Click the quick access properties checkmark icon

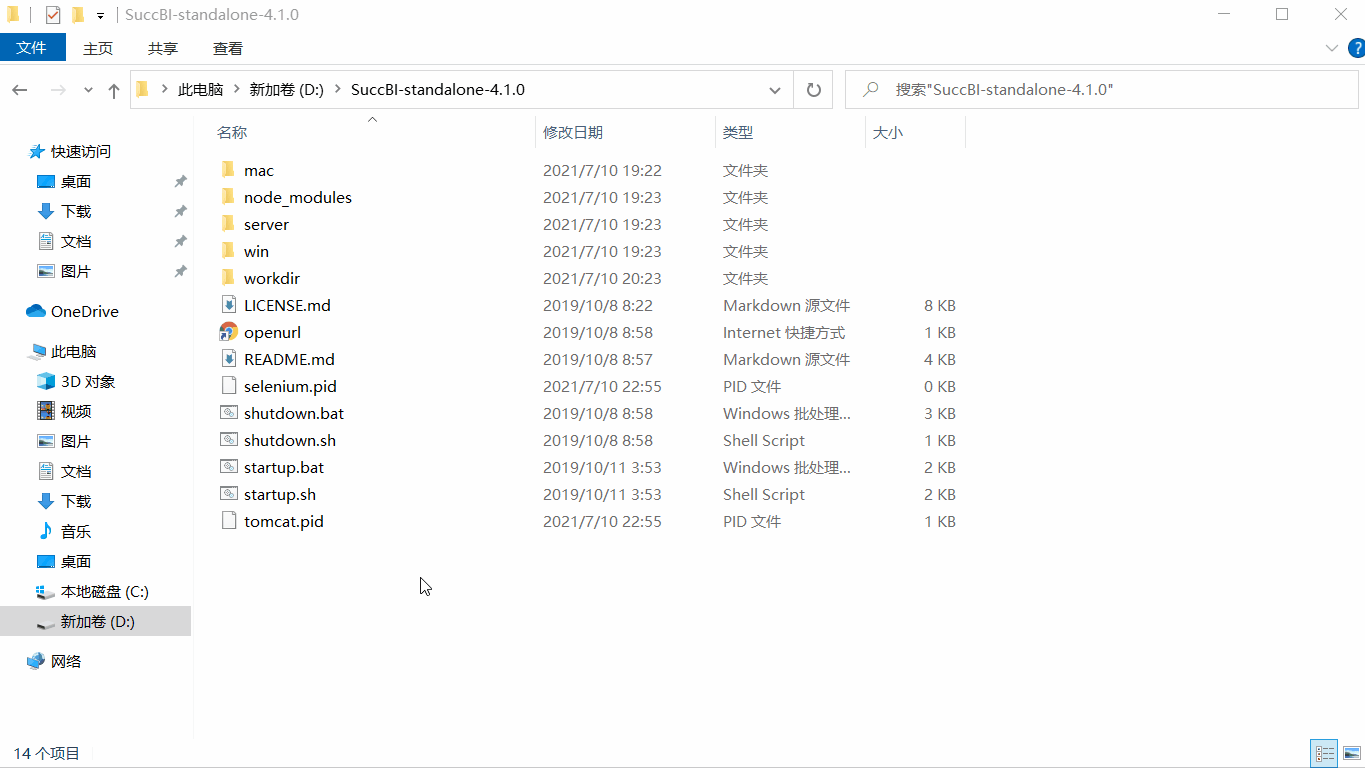[53, 15]
